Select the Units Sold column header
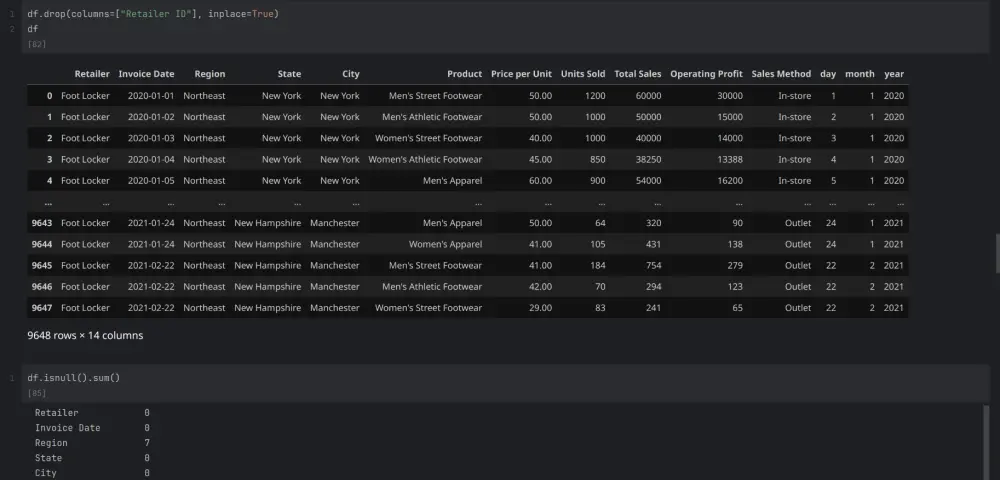 [583, 74]
